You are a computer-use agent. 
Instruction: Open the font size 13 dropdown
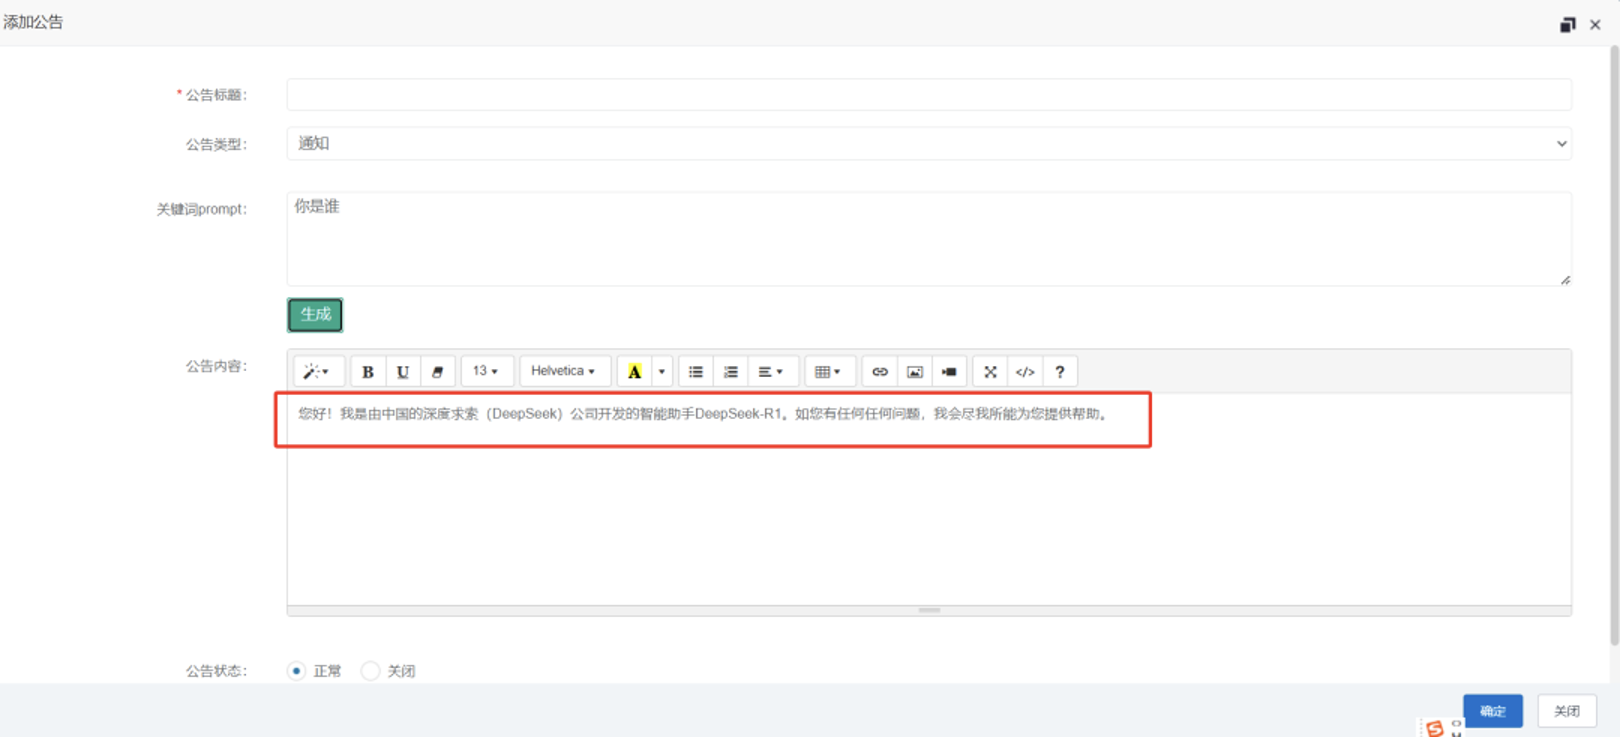click(486, 372)
